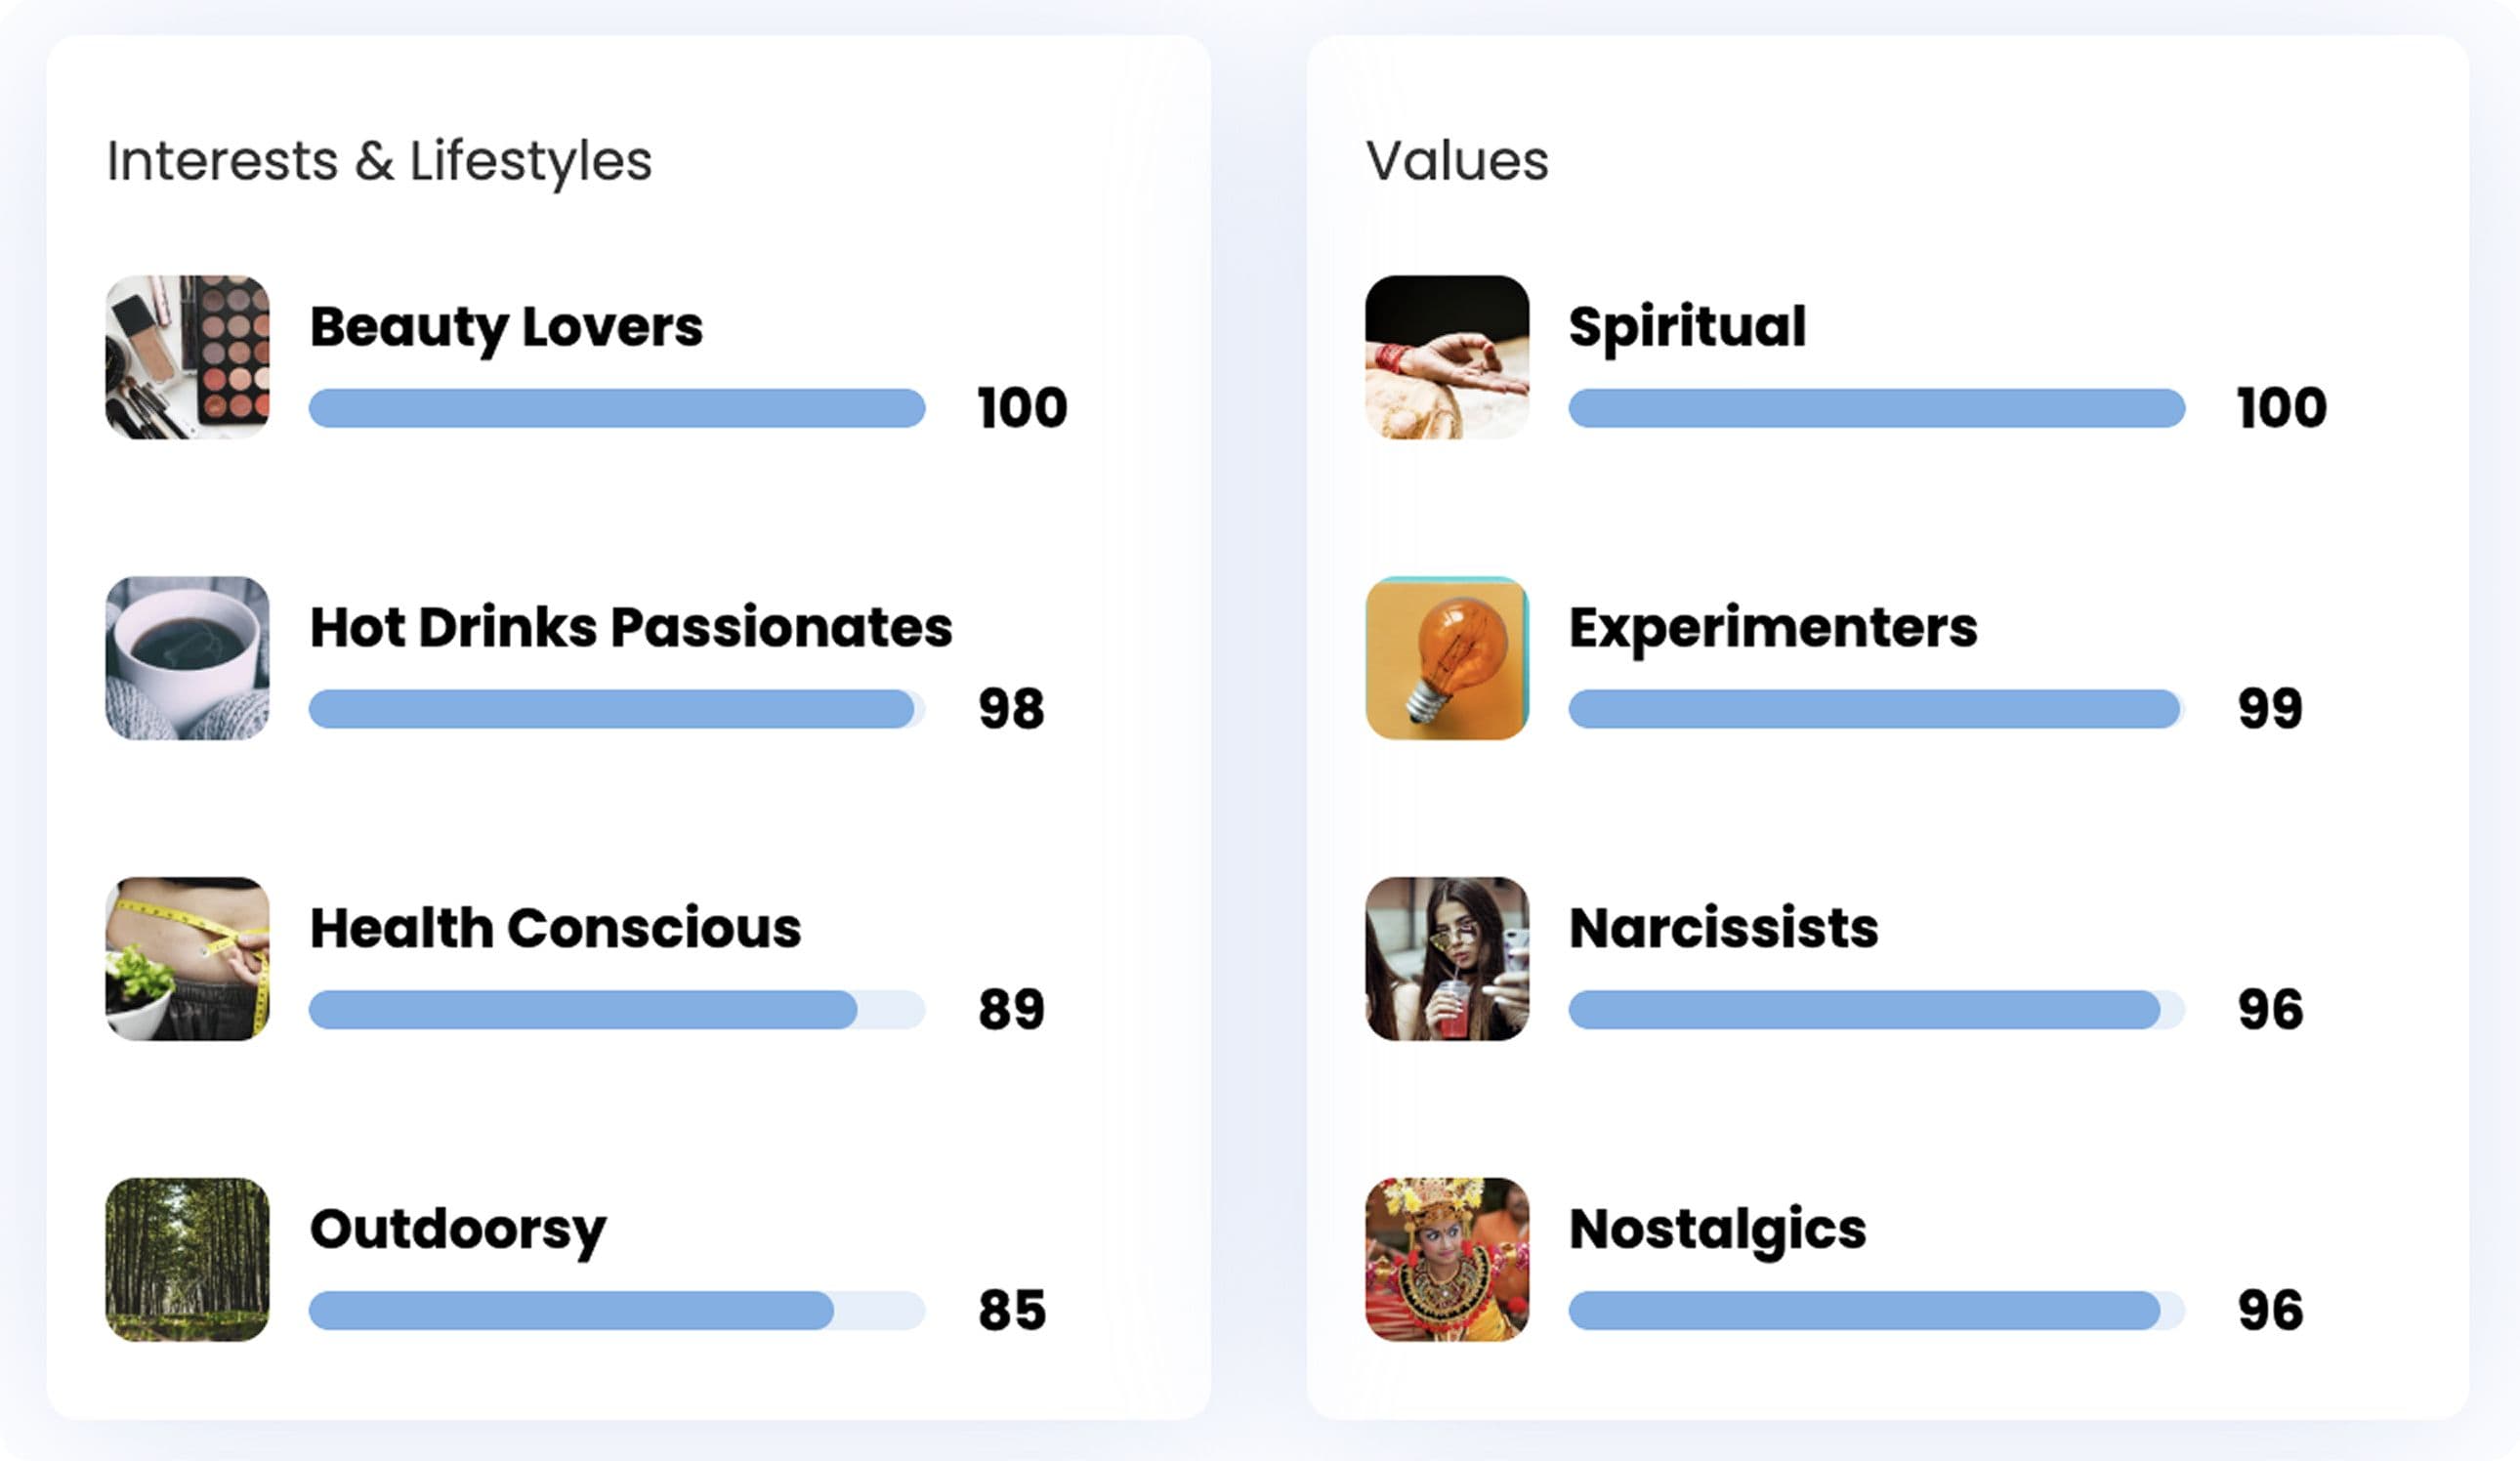Select the Health Conscious measuring tape image
2520x1461 pixels.
point(187,959)
